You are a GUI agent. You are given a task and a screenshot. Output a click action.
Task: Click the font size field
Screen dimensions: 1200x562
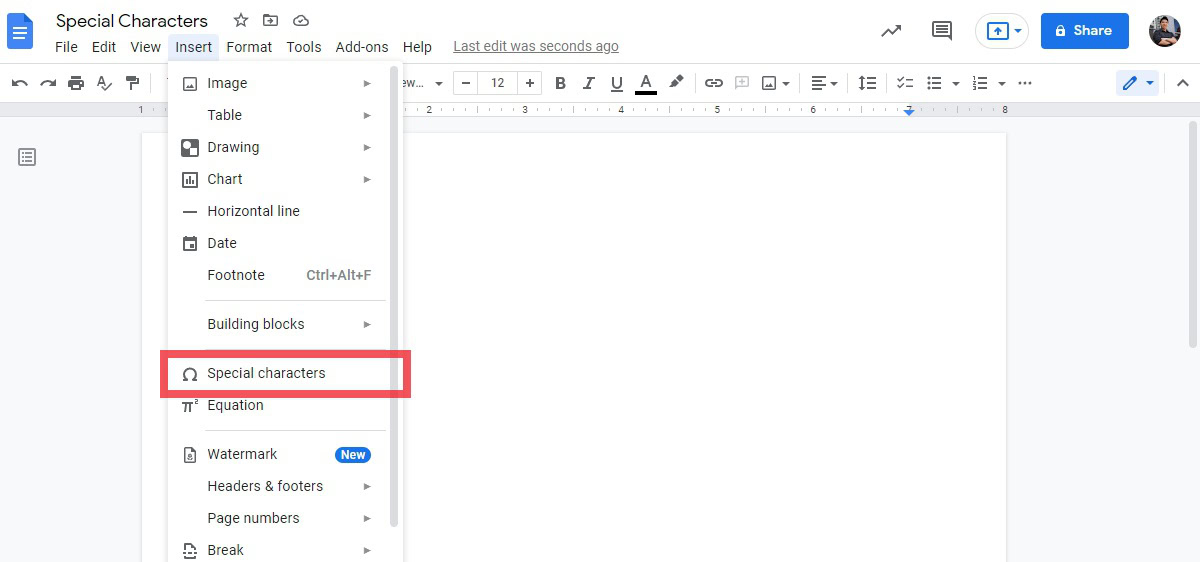tap(497, 83)
